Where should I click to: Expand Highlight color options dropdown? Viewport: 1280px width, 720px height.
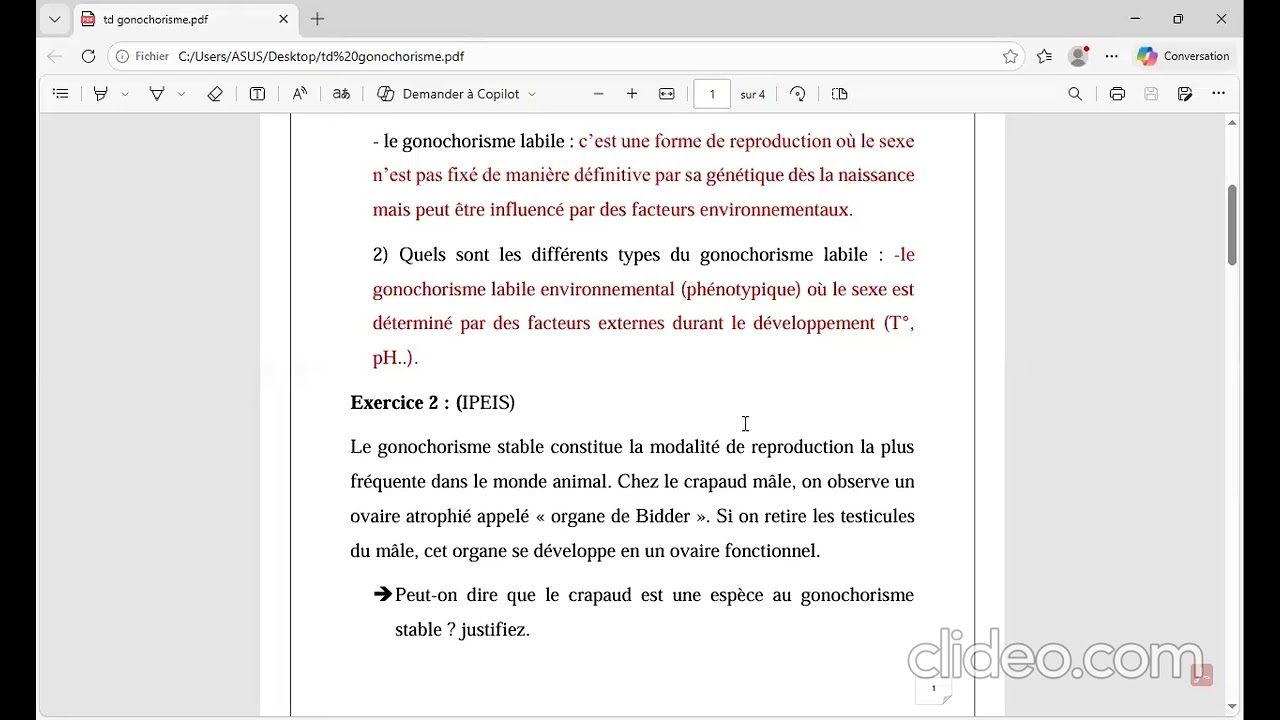pyautogui.click(x=125, y=94)
